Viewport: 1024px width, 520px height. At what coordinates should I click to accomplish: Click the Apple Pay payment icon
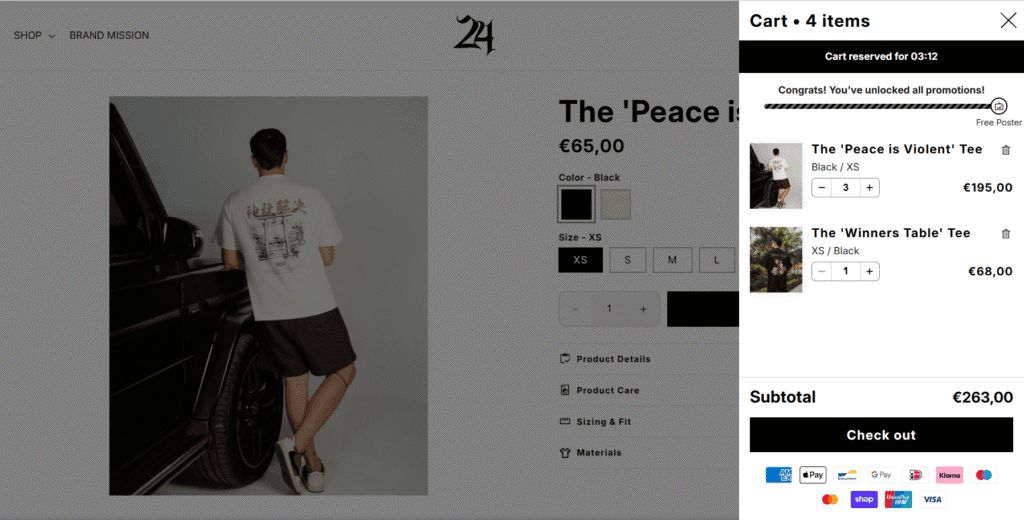[813, 475]
